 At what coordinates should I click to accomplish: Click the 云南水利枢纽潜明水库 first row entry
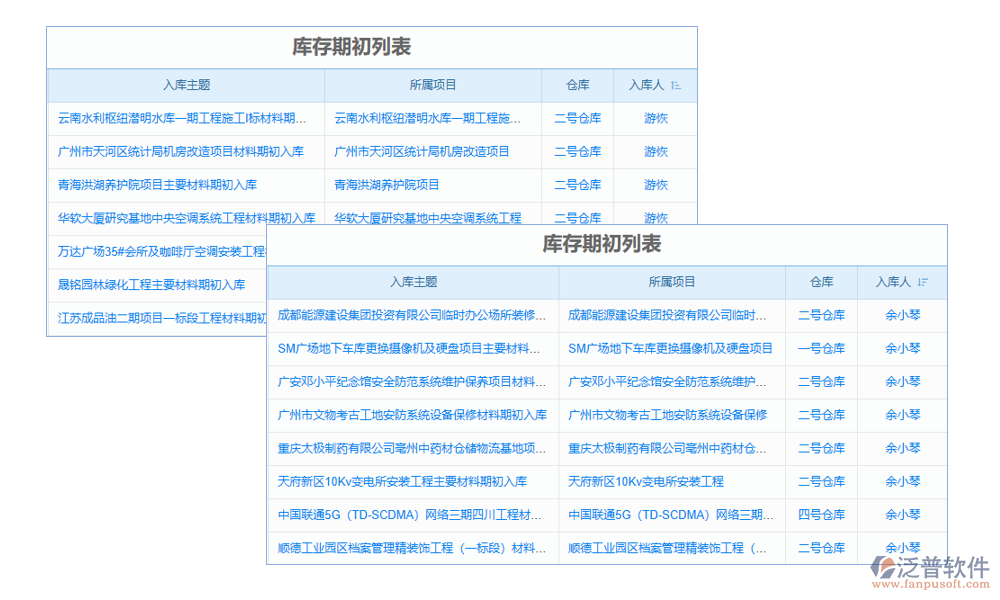point(182,119)
